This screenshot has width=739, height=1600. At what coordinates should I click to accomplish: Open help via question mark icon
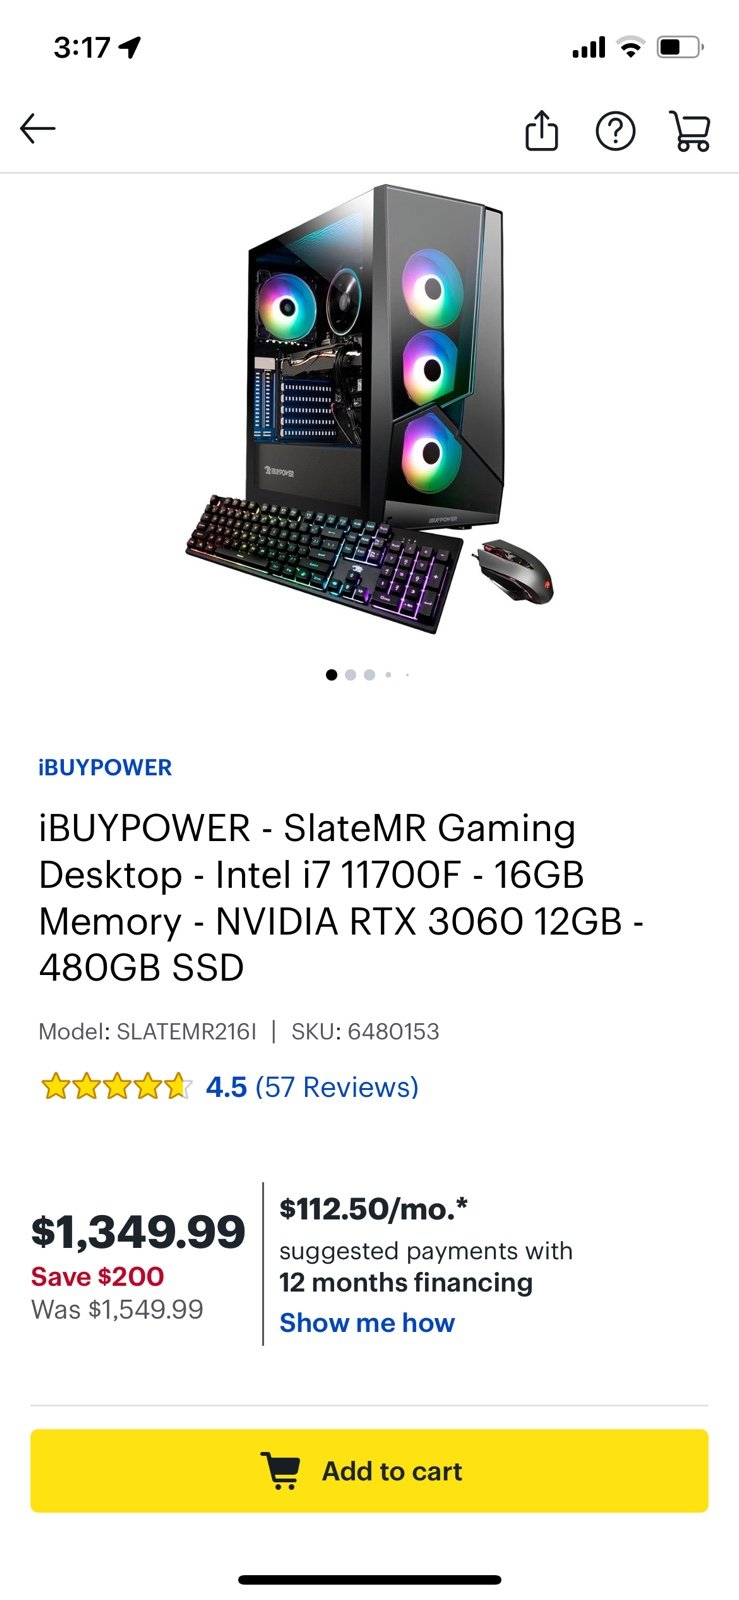(x=615, y=131)
